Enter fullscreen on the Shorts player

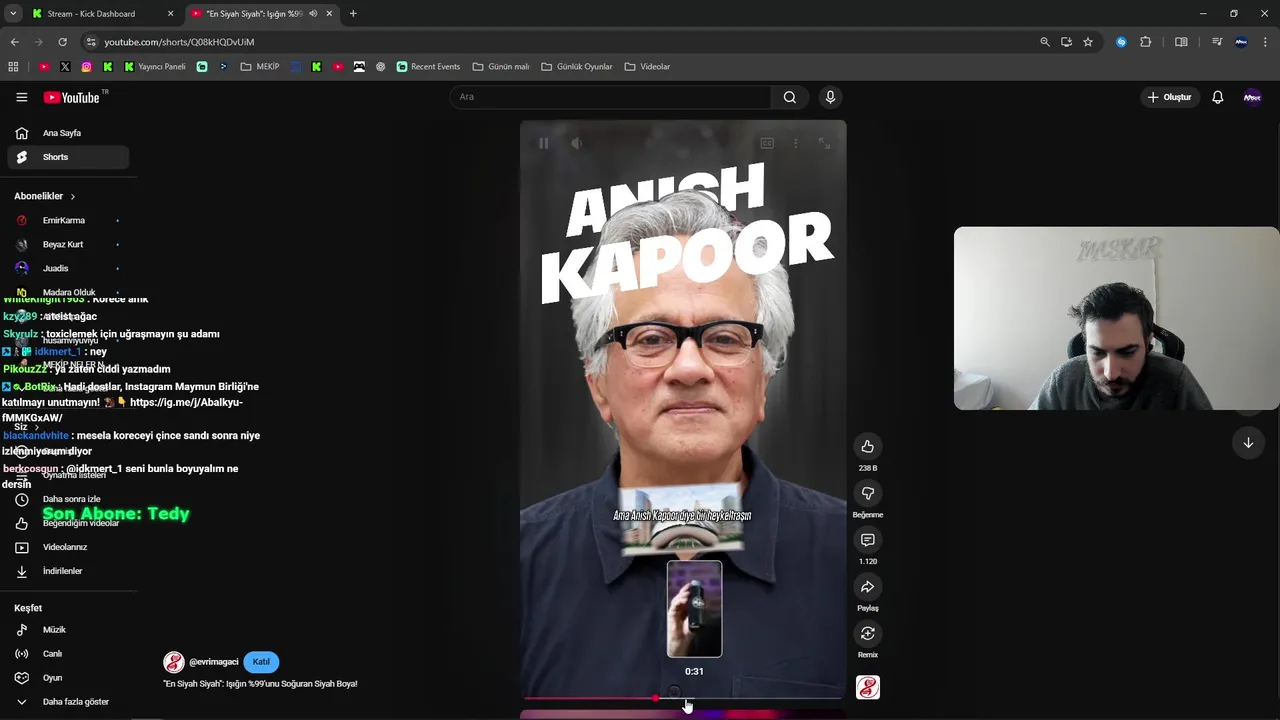pos(824,143)
